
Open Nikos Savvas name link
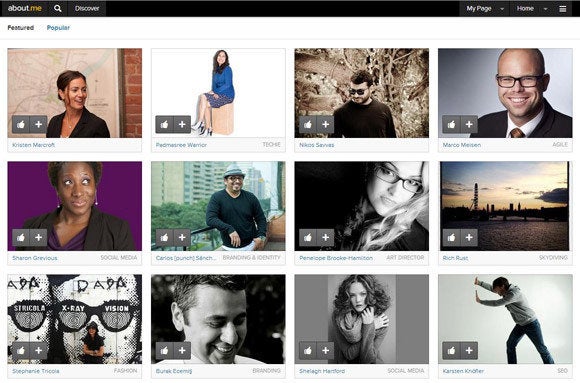click(x=317, y=145)
